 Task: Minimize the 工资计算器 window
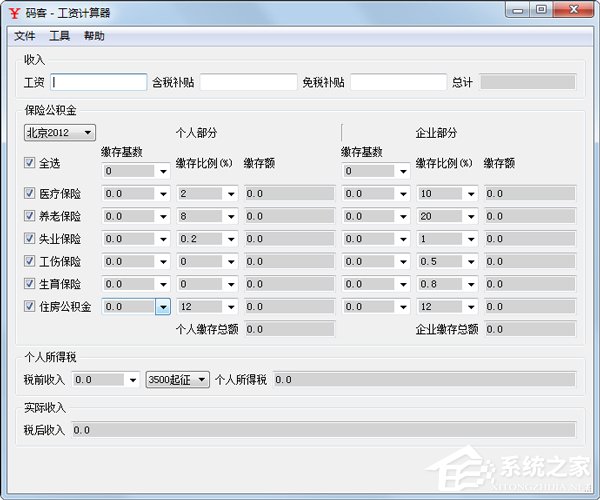pyautogui.click(x=517, y=10)
